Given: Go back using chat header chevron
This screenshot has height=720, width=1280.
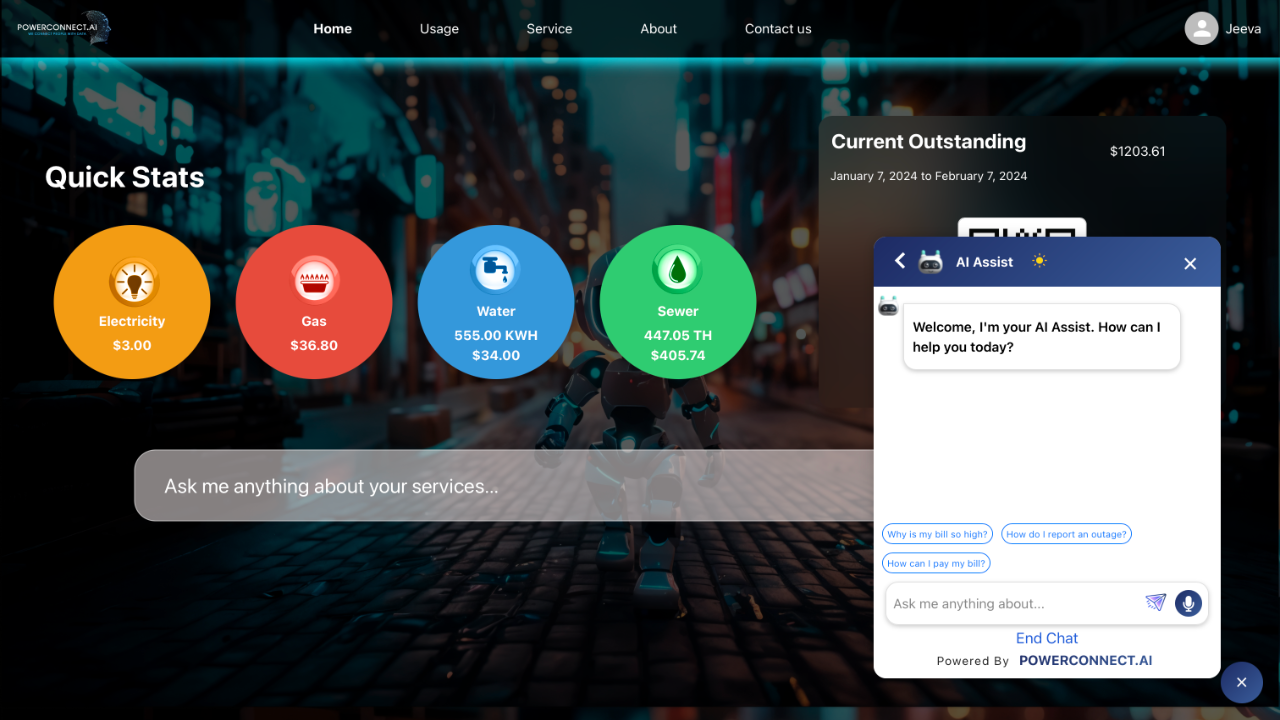Looking at the screenshot, I should tap(900, 261).
